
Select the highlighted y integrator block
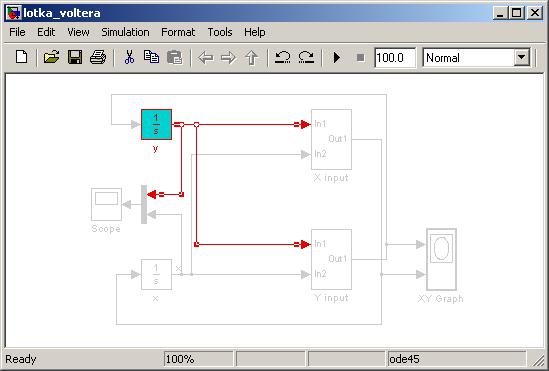[x=156, y=124]
